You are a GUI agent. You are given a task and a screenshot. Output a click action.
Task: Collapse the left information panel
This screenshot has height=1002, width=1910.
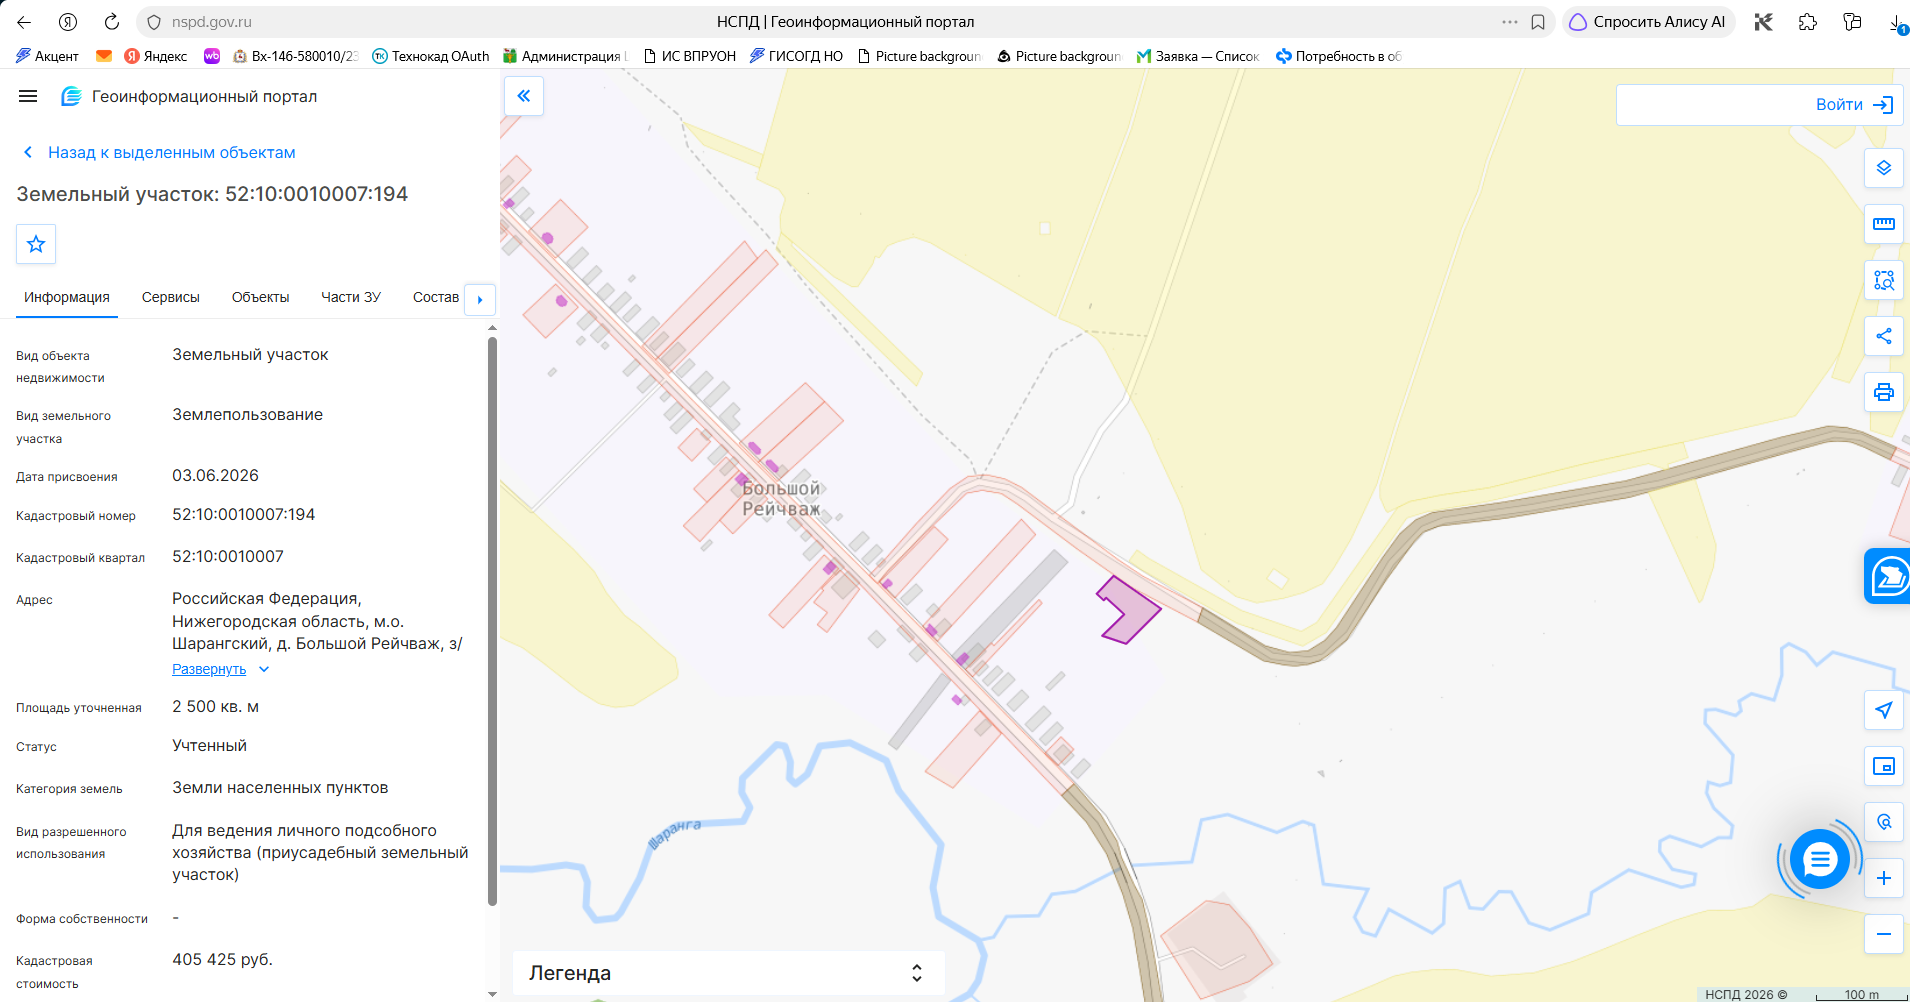[x=524, y=96]
